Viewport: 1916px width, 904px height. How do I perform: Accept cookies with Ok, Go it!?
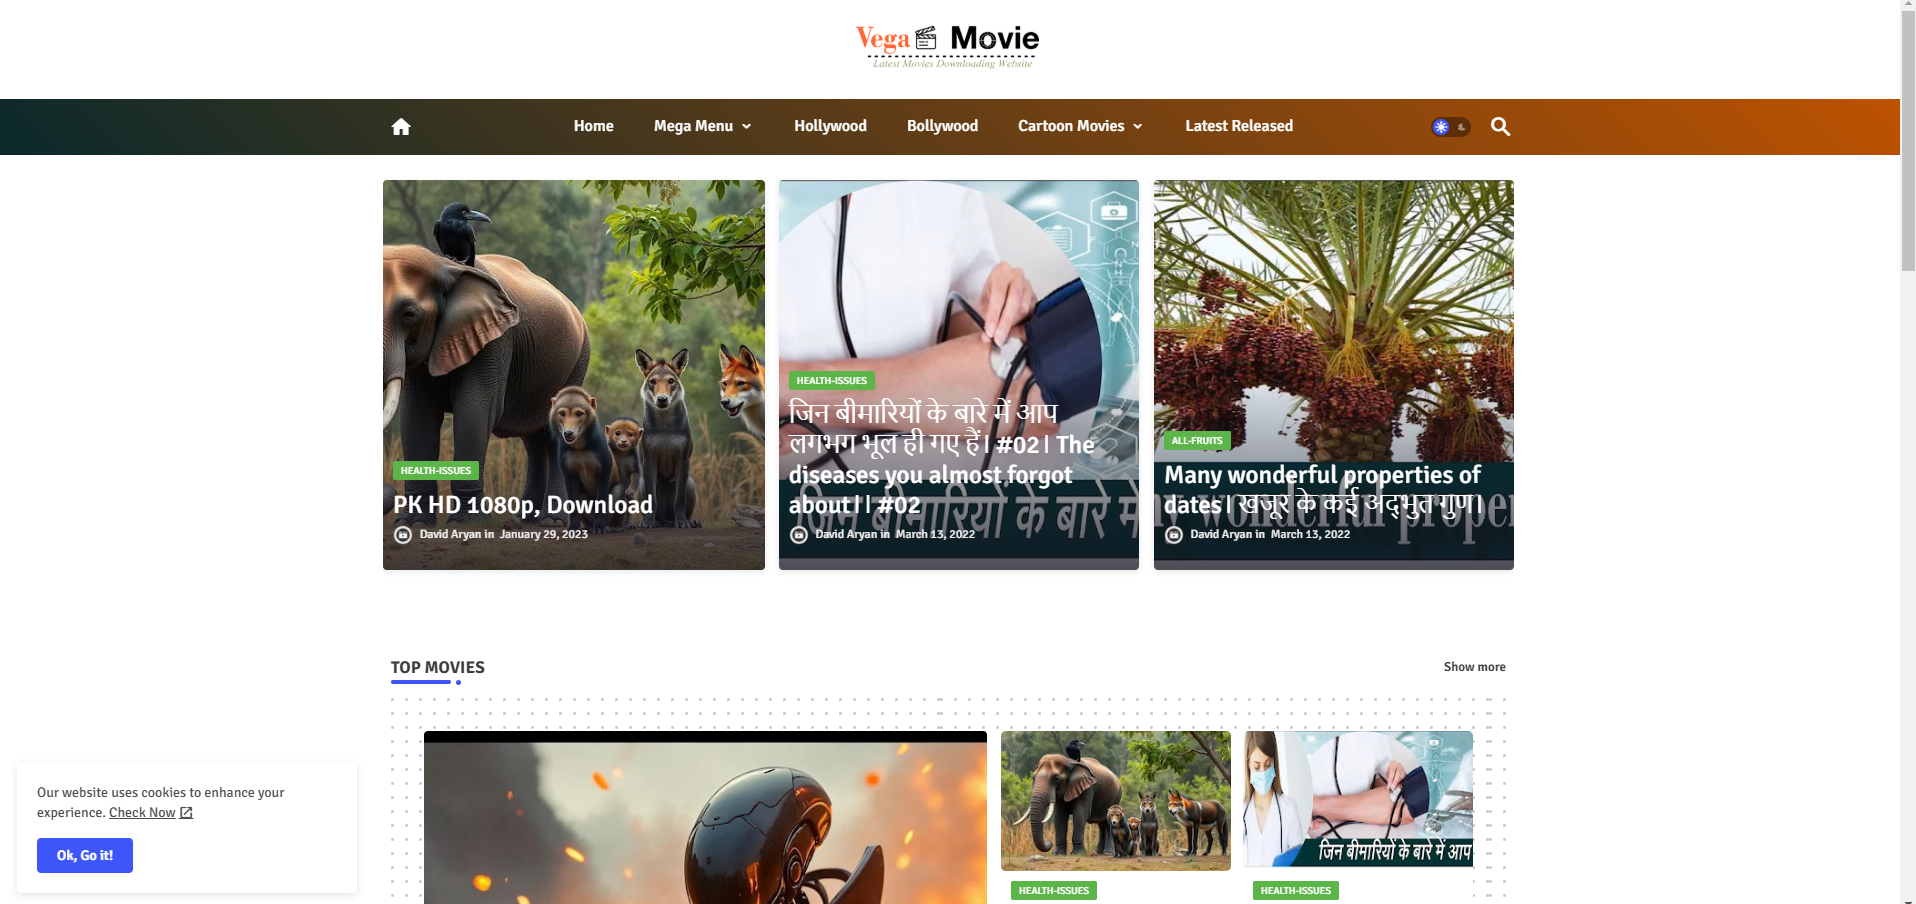pos(85,855)
